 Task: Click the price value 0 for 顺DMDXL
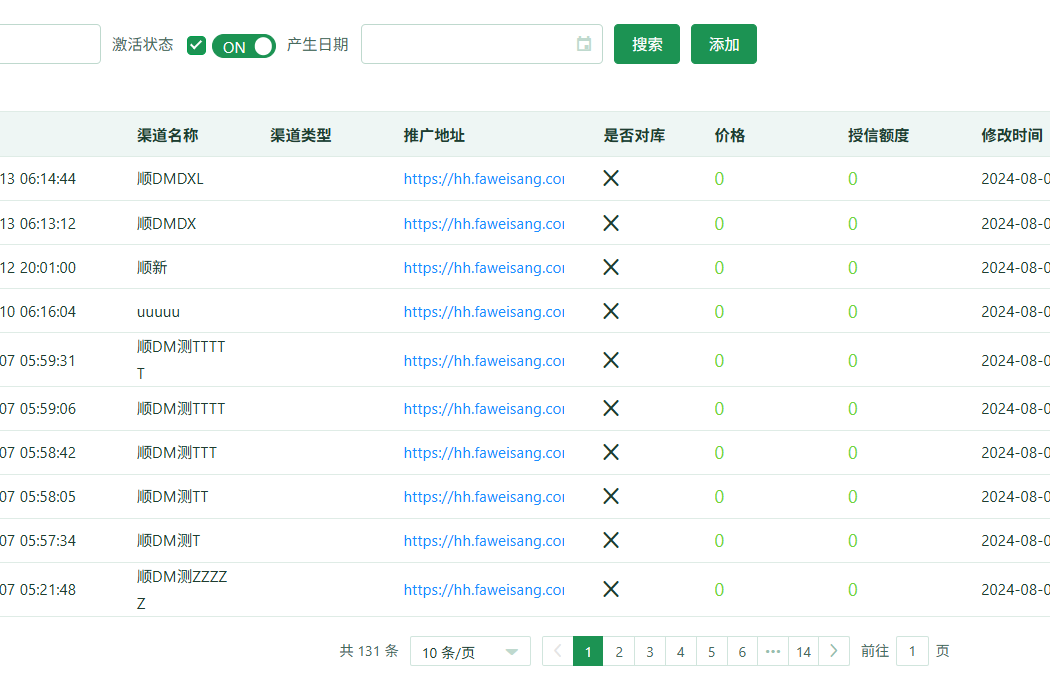(719, 179)
